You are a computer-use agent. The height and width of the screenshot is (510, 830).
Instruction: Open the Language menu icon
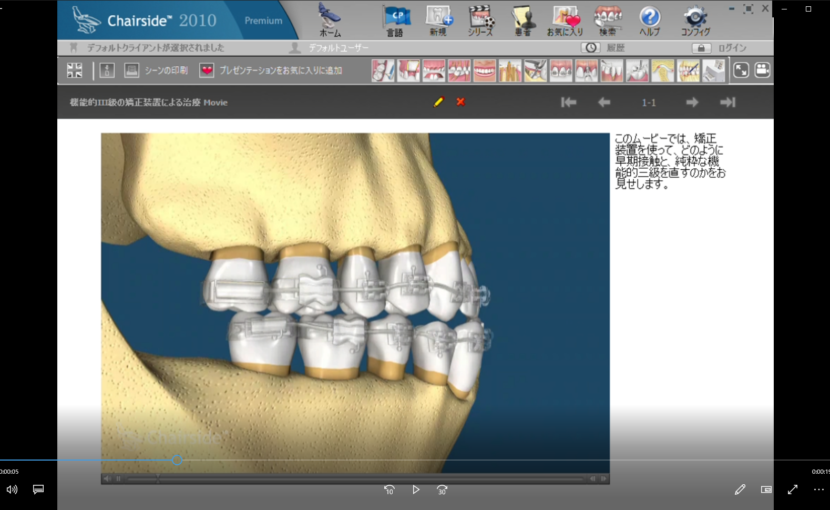point(396,18)
